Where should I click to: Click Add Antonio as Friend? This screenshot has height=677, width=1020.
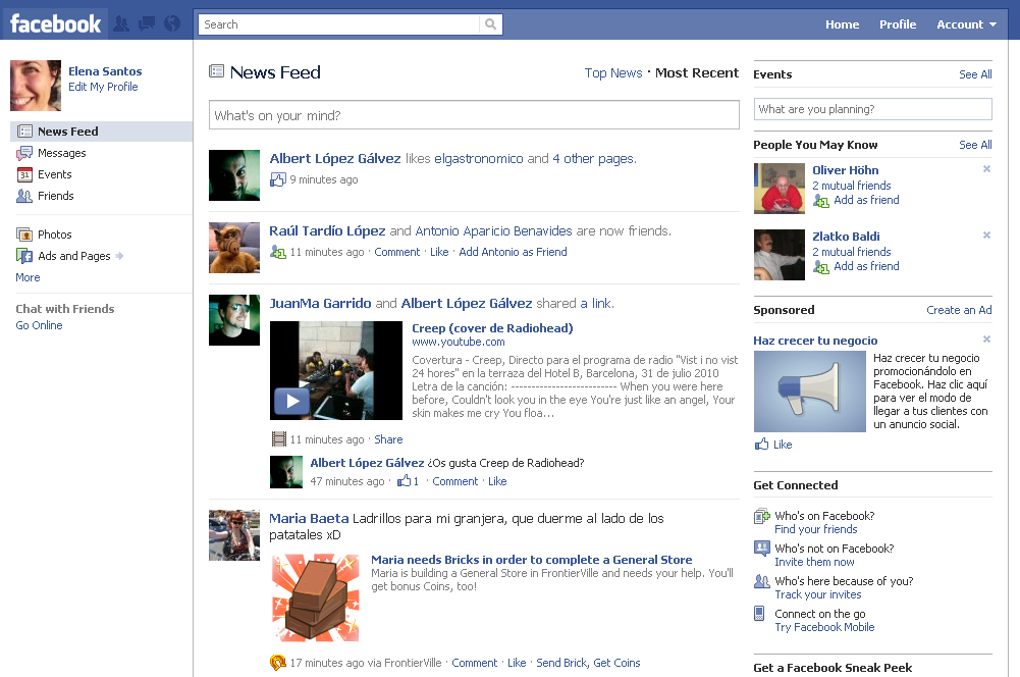tap(513, 252)
